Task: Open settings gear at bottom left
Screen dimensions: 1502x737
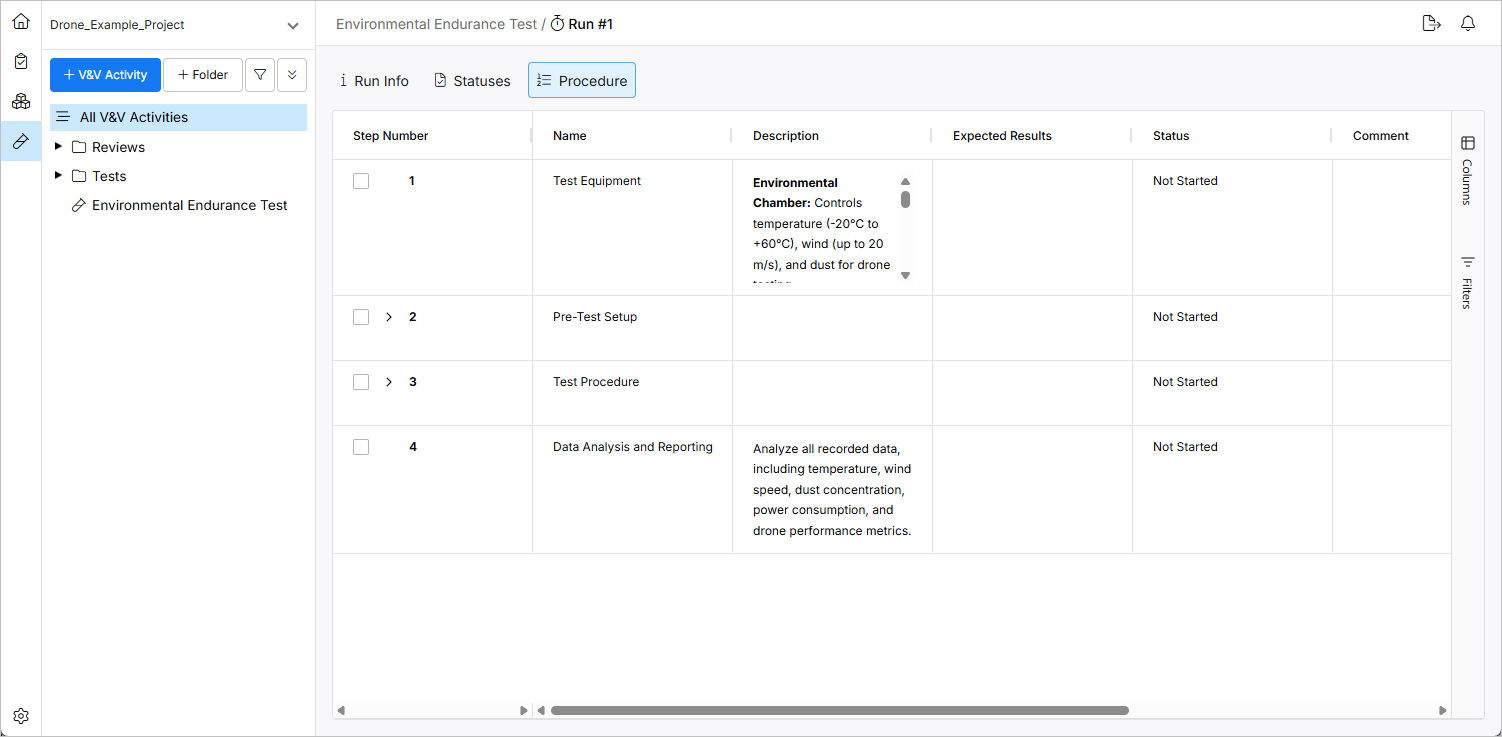Action: (x=21, y=716)
